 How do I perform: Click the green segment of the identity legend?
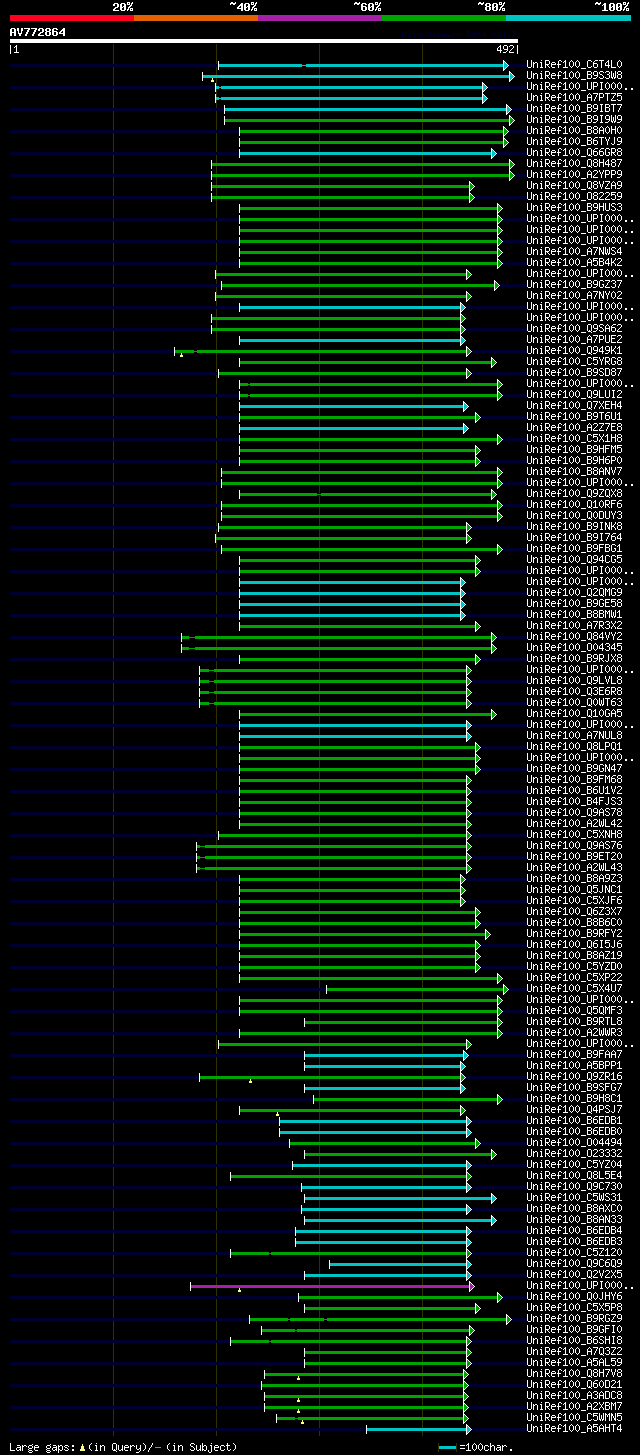[x=444, y=18]
